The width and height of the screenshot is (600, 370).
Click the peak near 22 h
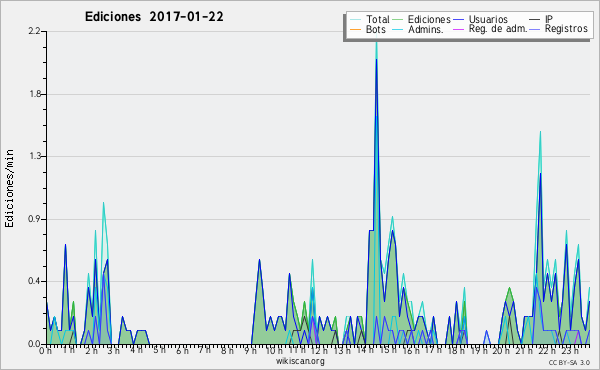click(x=540, y=132)
